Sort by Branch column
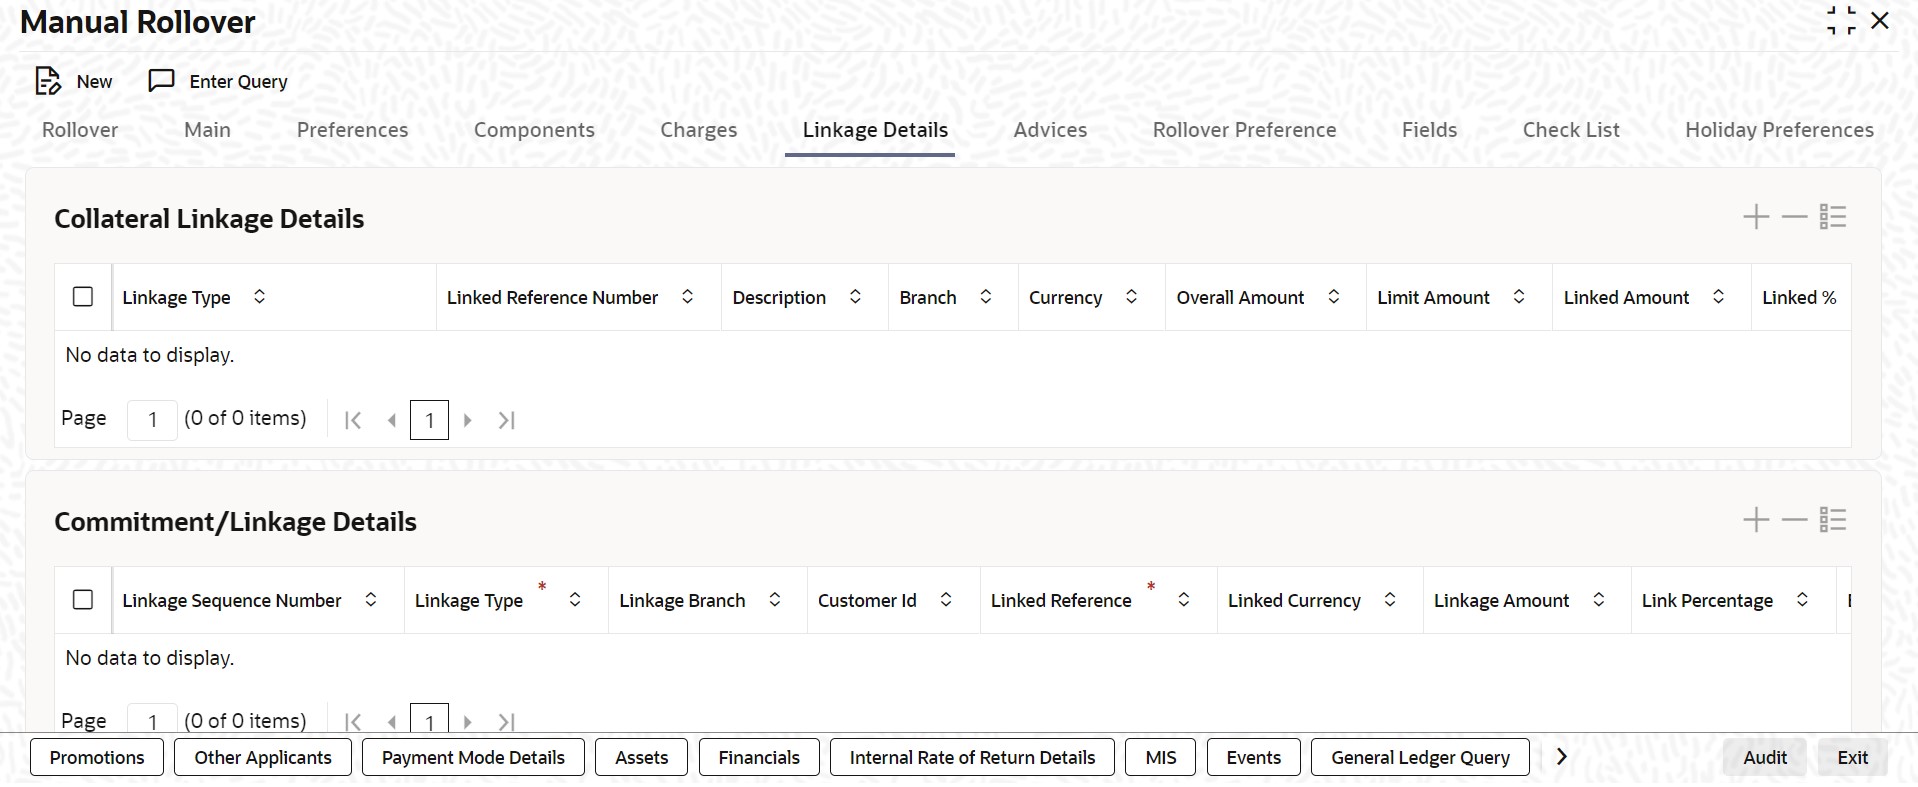The image size is (1918, 787). pyautogui.click(x=985, y=297)
